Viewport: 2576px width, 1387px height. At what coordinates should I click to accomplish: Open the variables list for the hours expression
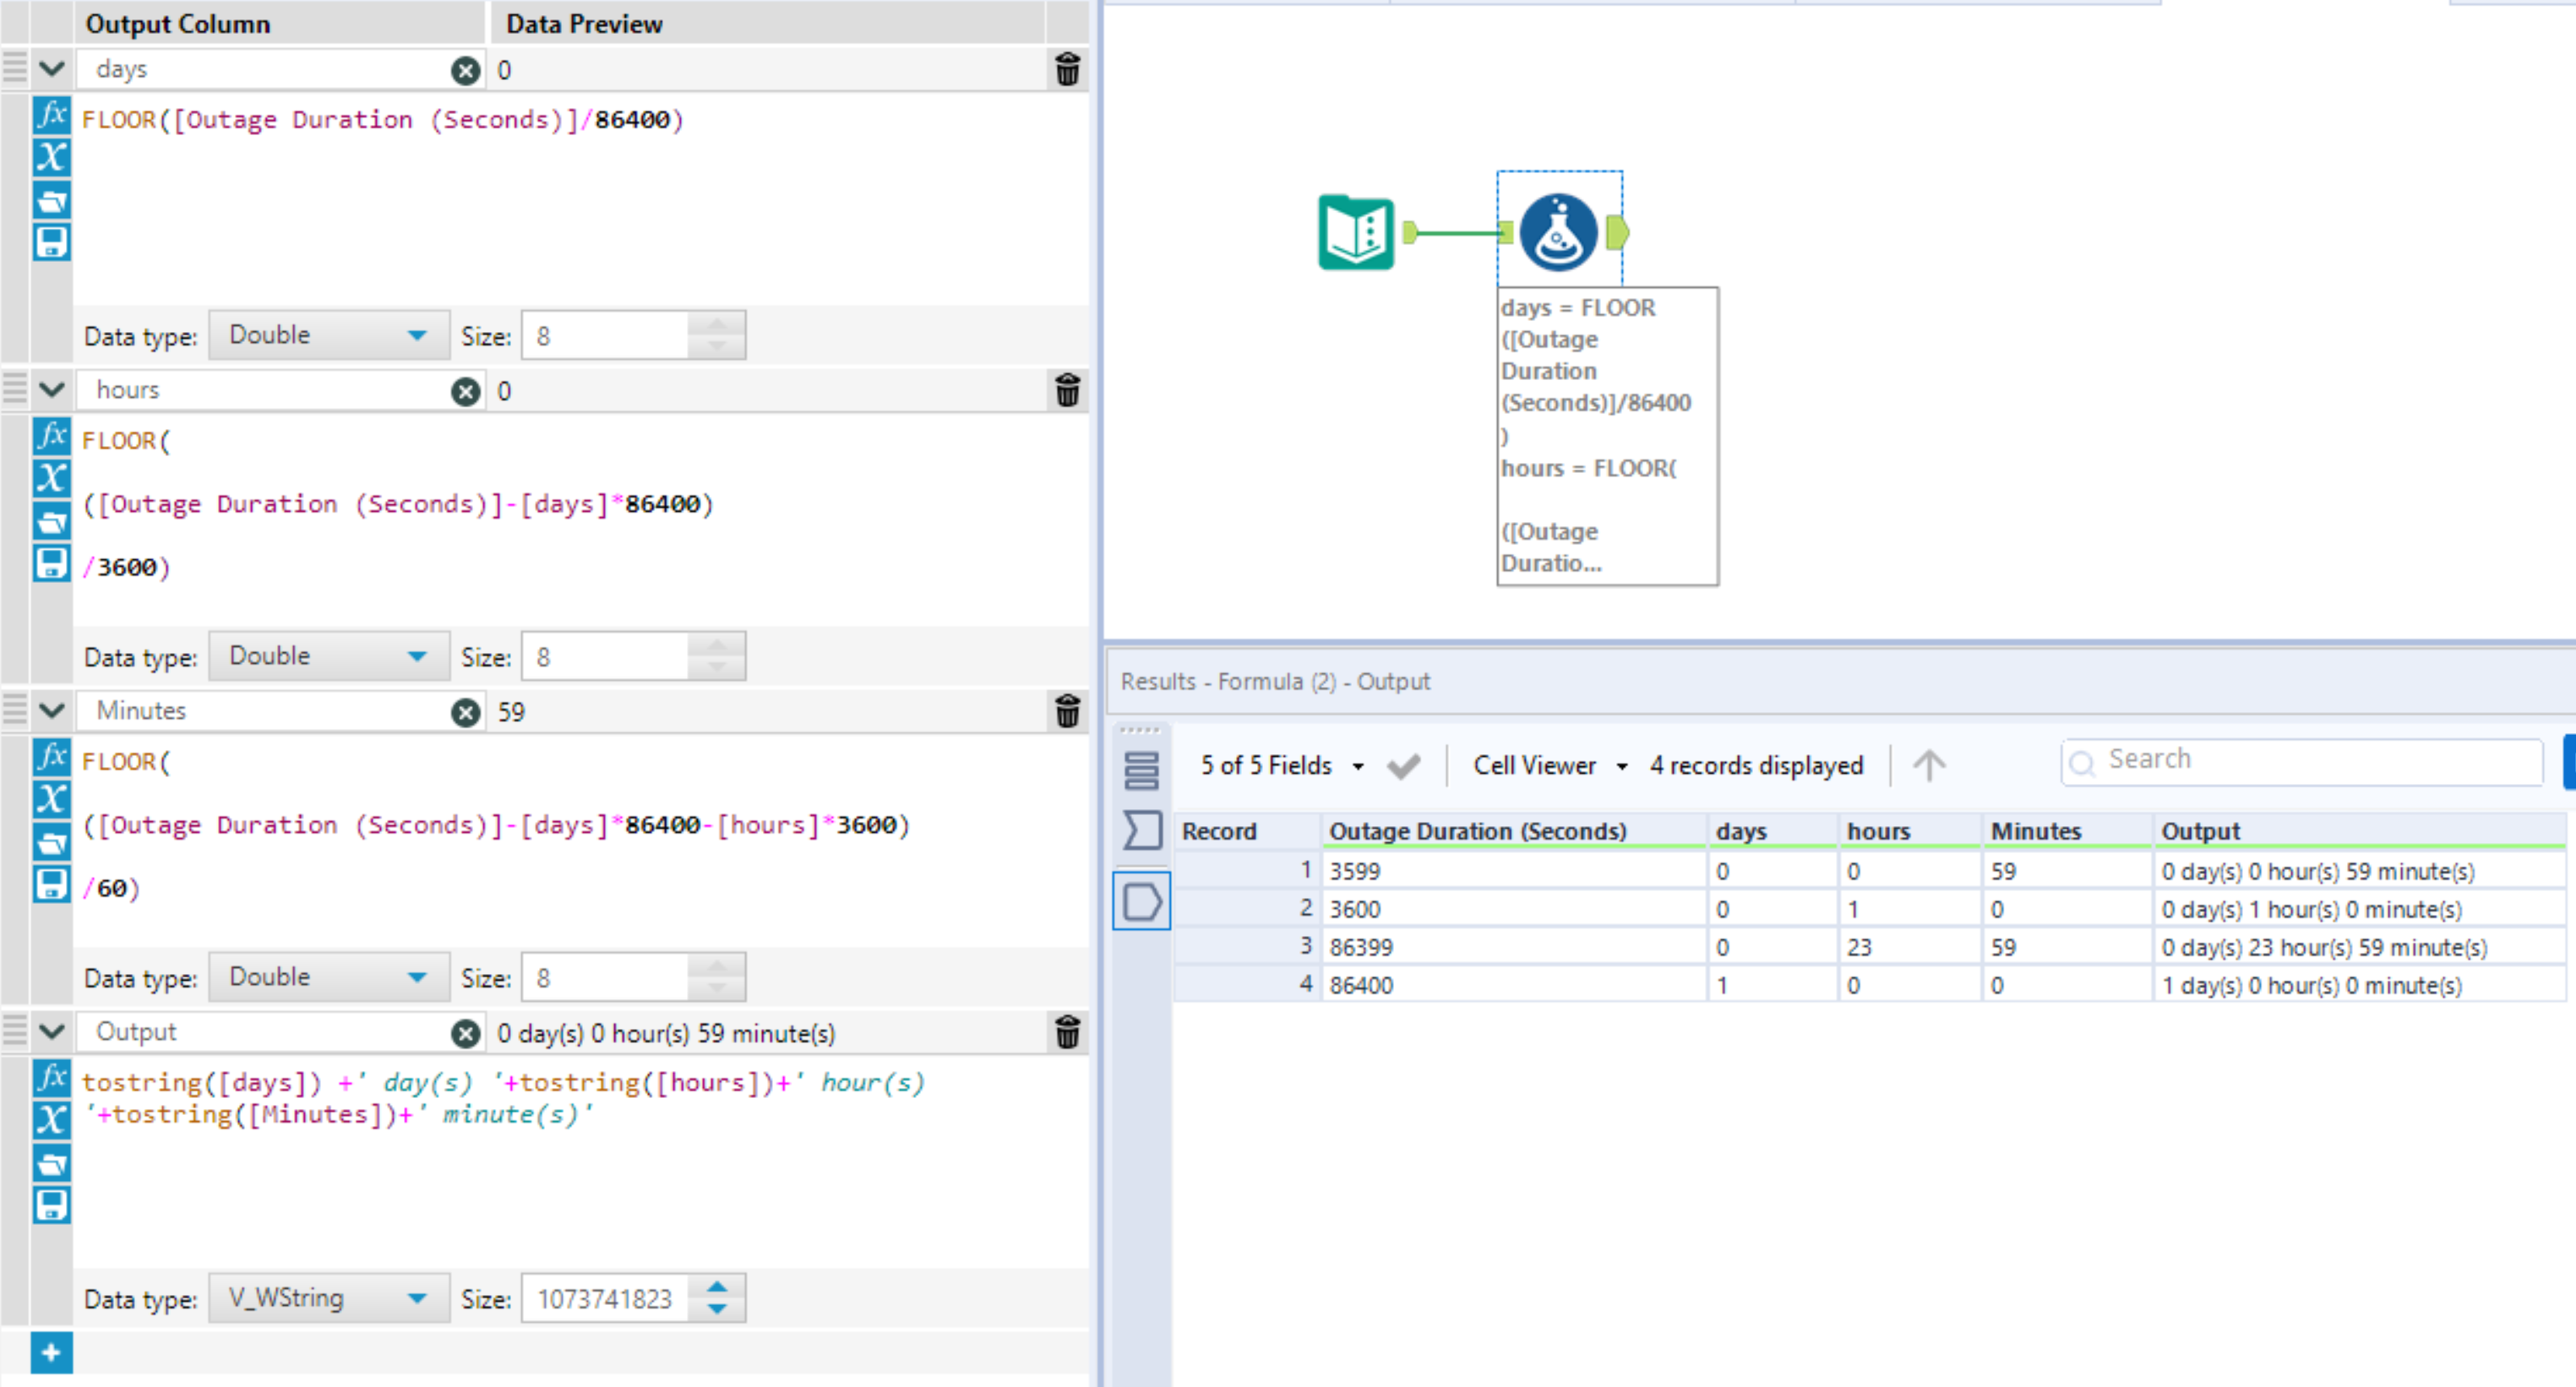pyautogui.click(x=52, y=478)
